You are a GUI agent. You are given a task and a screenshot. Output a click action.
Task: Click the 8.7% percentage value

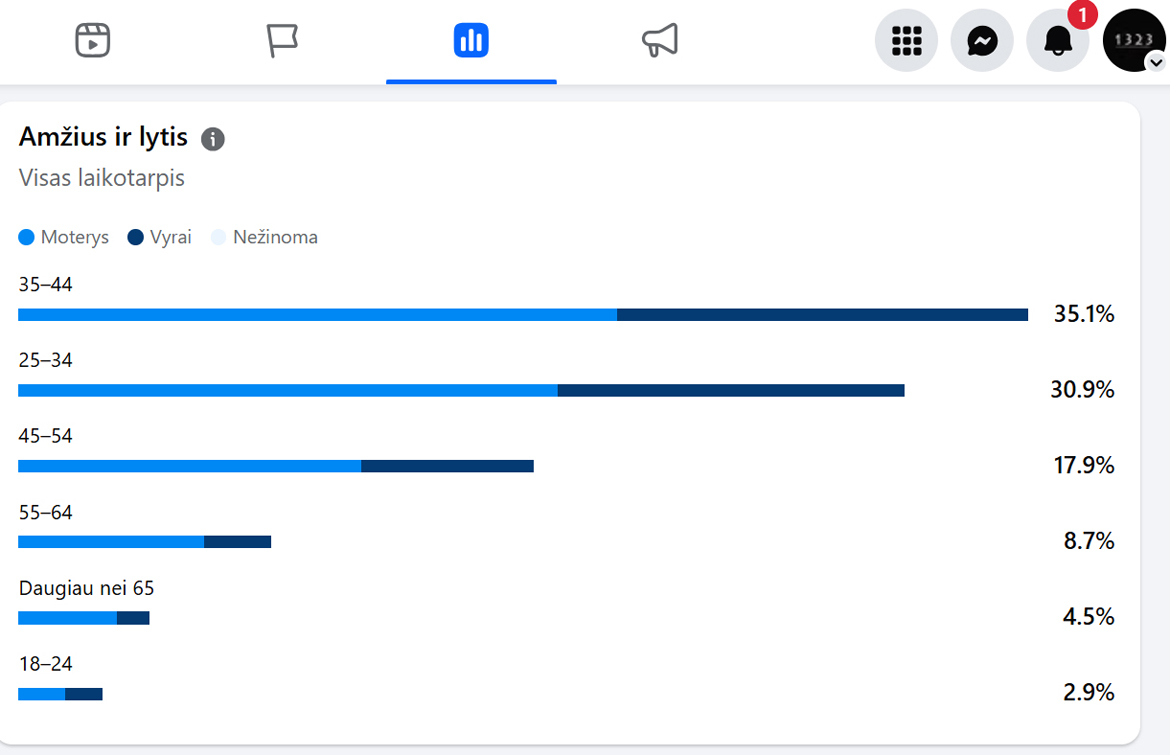tap(1089, 541)
